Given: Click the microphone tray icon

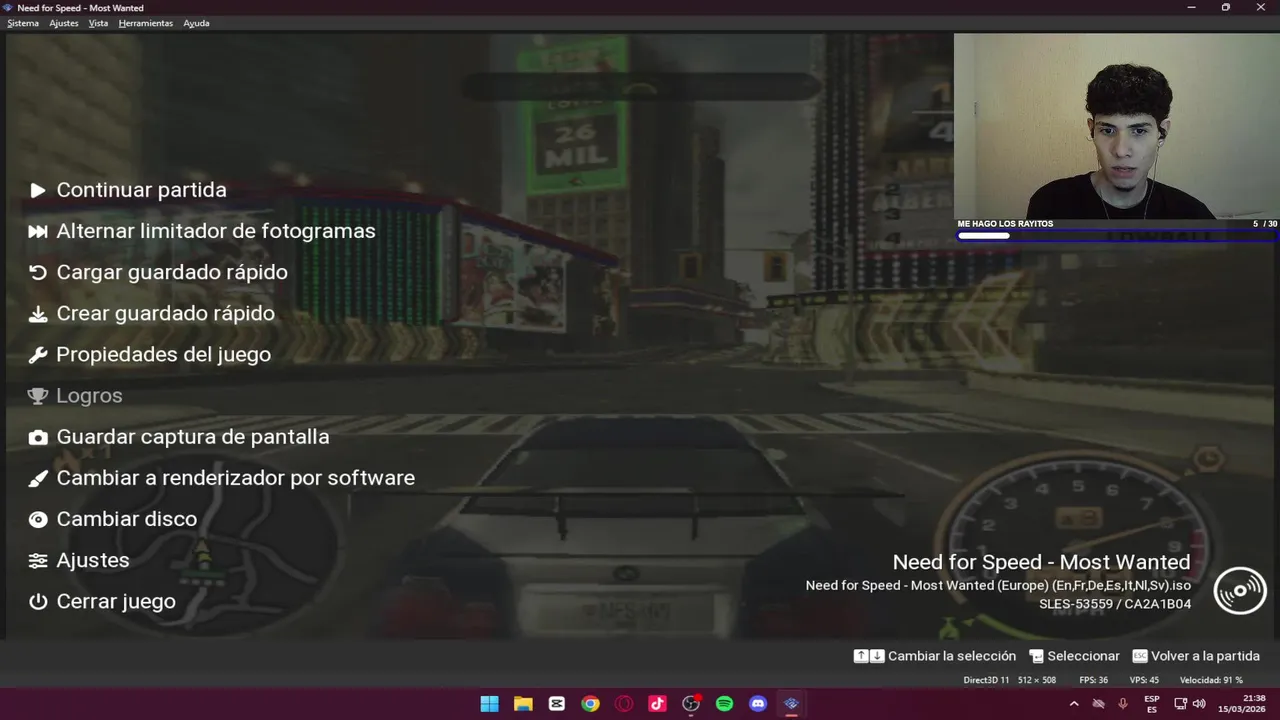Looking at the screenshot, I should 1123,704.
